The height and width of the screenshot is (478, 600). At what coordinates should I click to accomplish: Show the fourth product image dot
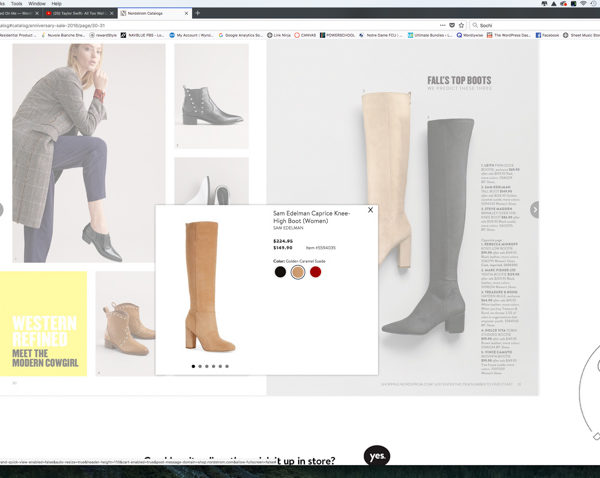pyautogui.click(x=214, y=366)
